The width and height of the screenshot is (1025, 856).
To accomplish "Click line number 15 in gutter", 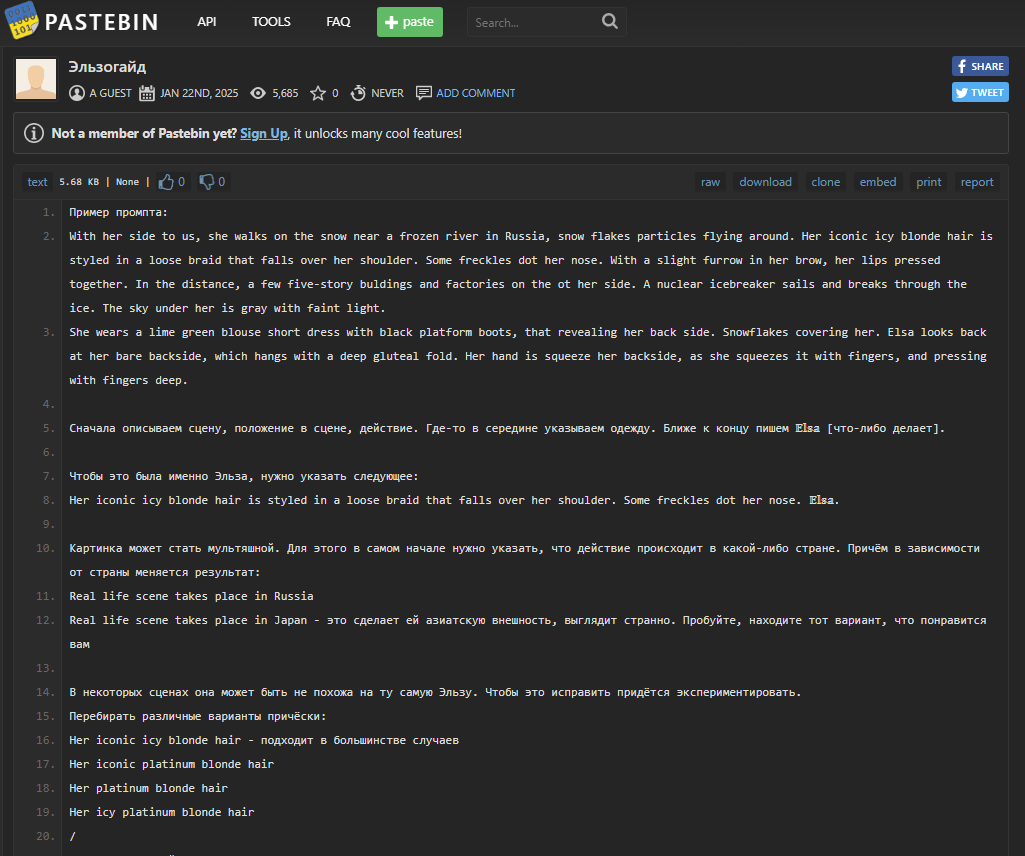I will click(45, 716).
